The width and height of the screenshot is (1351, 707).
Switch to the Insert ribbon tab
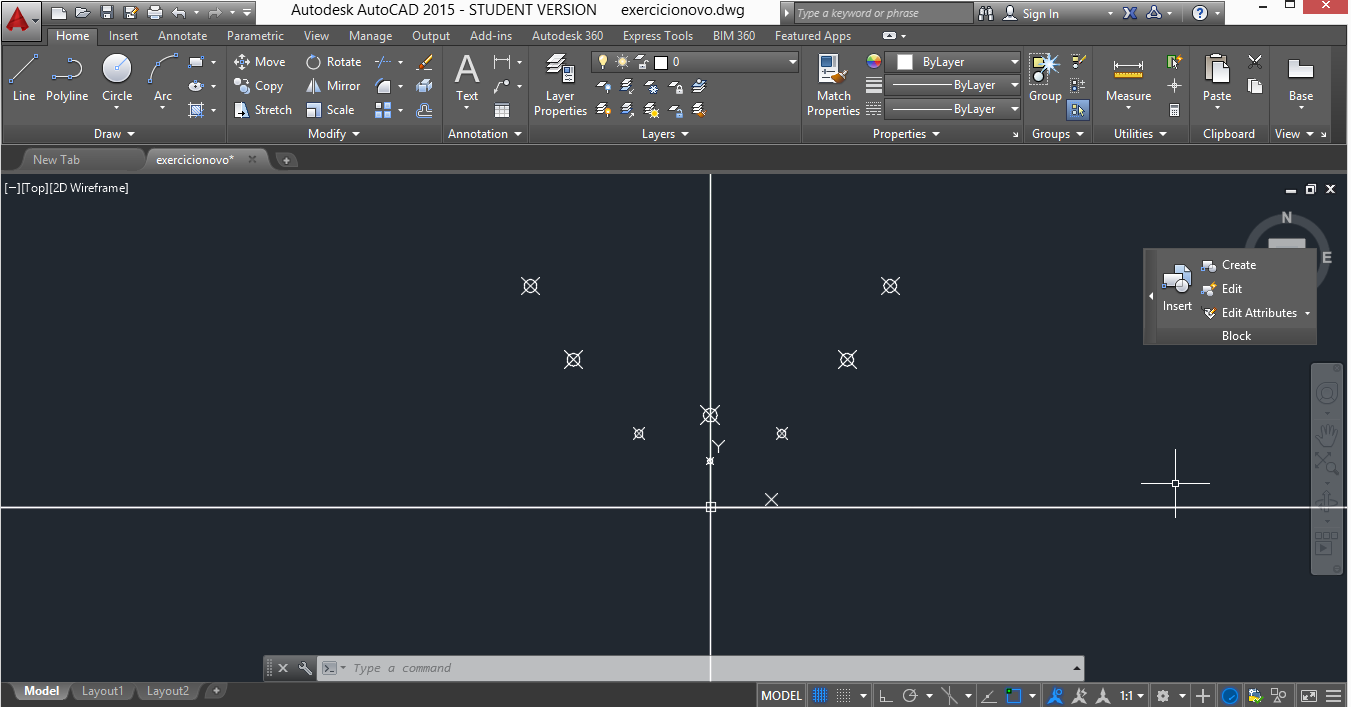coord(124,36)
